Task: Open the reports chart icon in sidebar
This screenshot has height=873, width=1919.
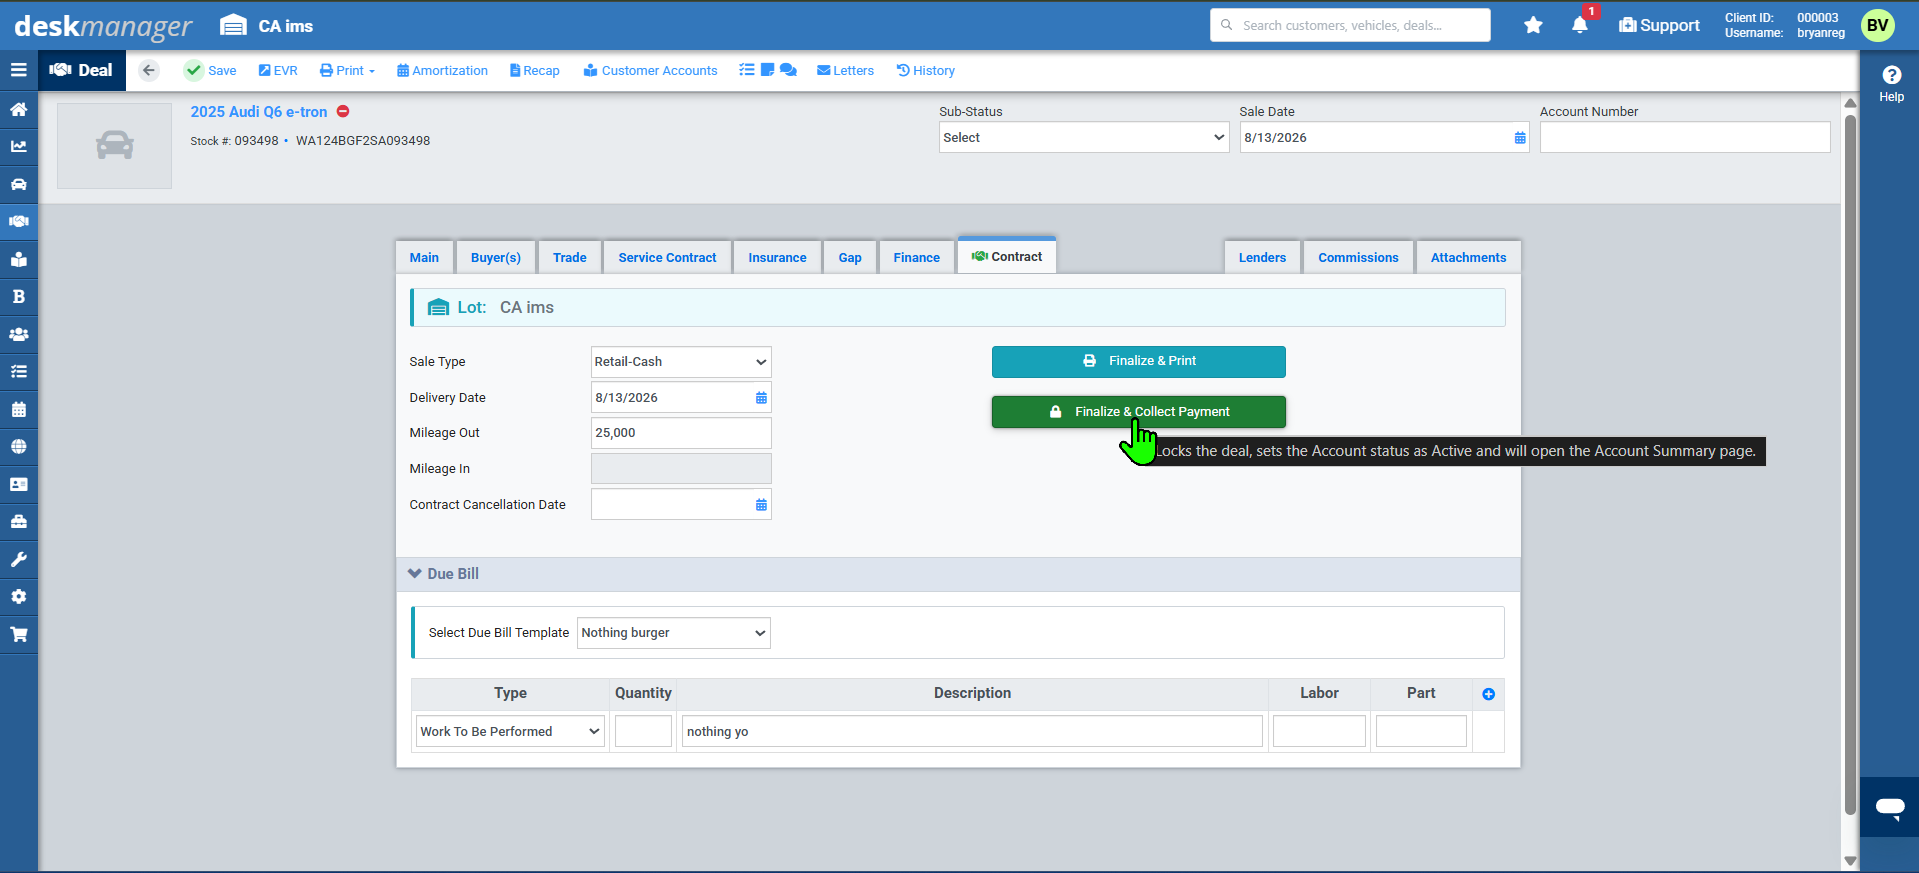Action: click(x=18, y=146)
